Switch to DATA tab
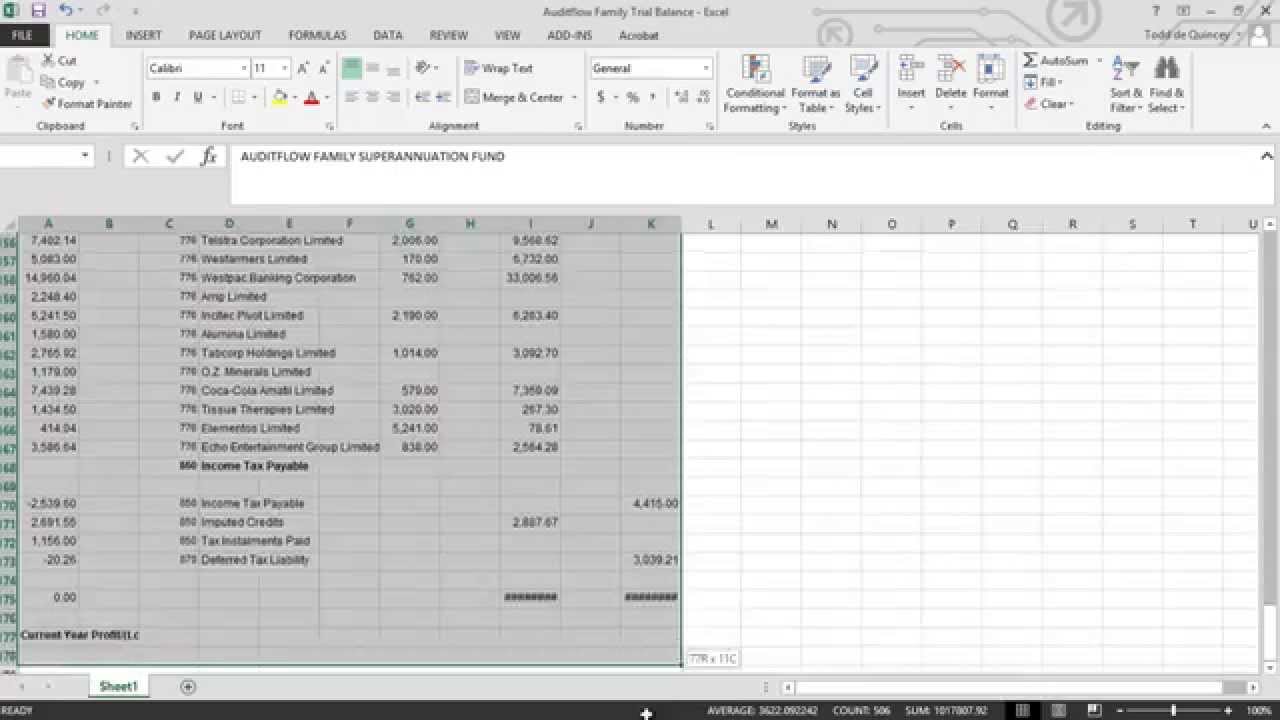 pyautogui.click(x=388, y=35)
